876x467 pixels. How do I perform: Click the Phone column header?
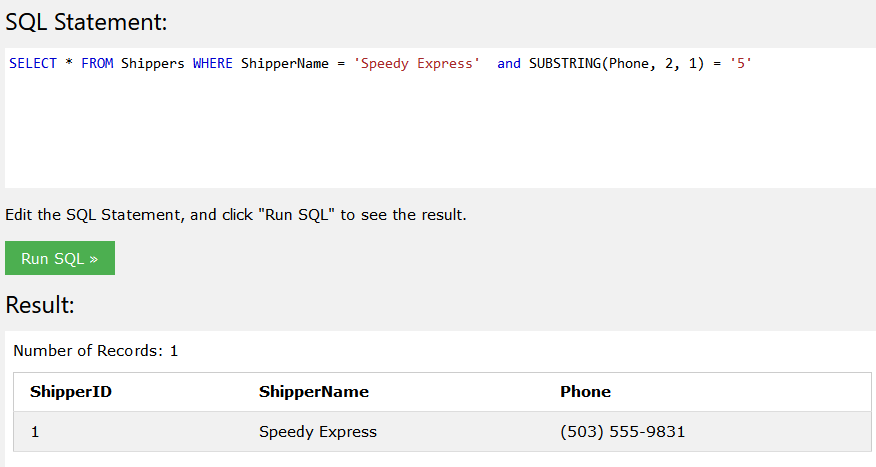click(585, 392)
